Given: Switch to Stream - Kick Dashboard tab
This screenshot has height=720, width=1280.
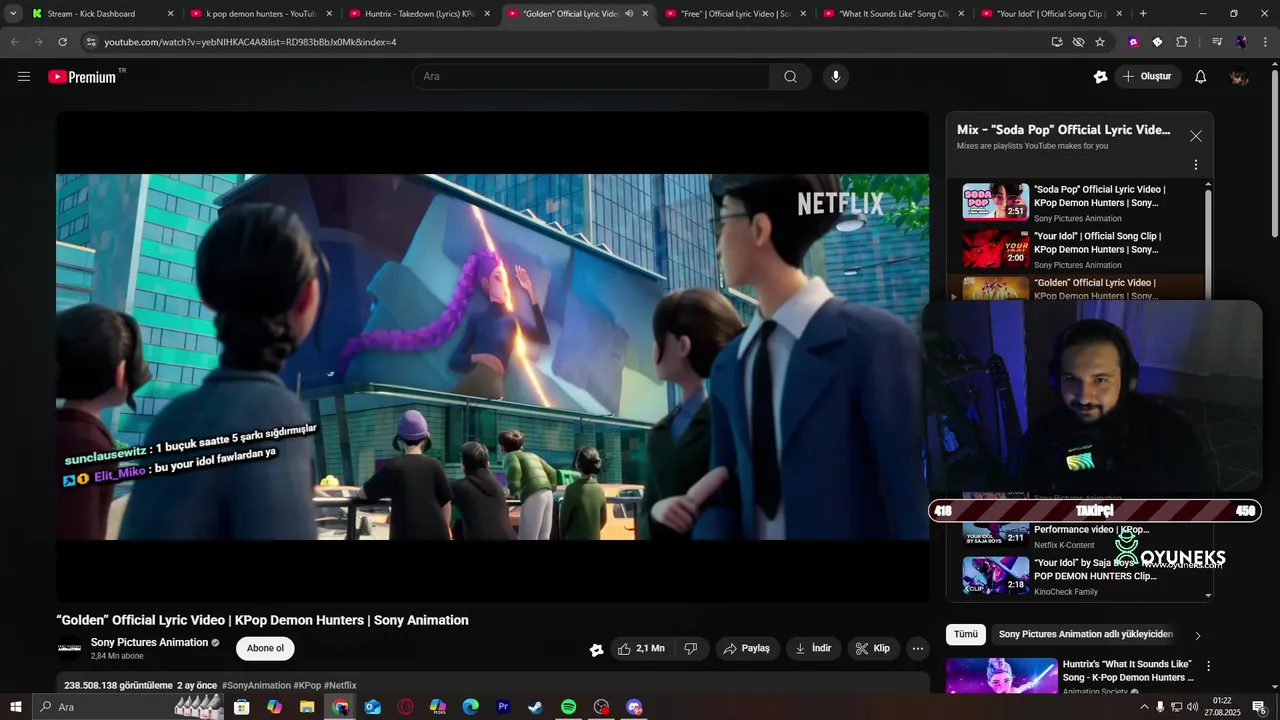Looking at the screenshot, I should pyautogui.click(x=100, y=14).
